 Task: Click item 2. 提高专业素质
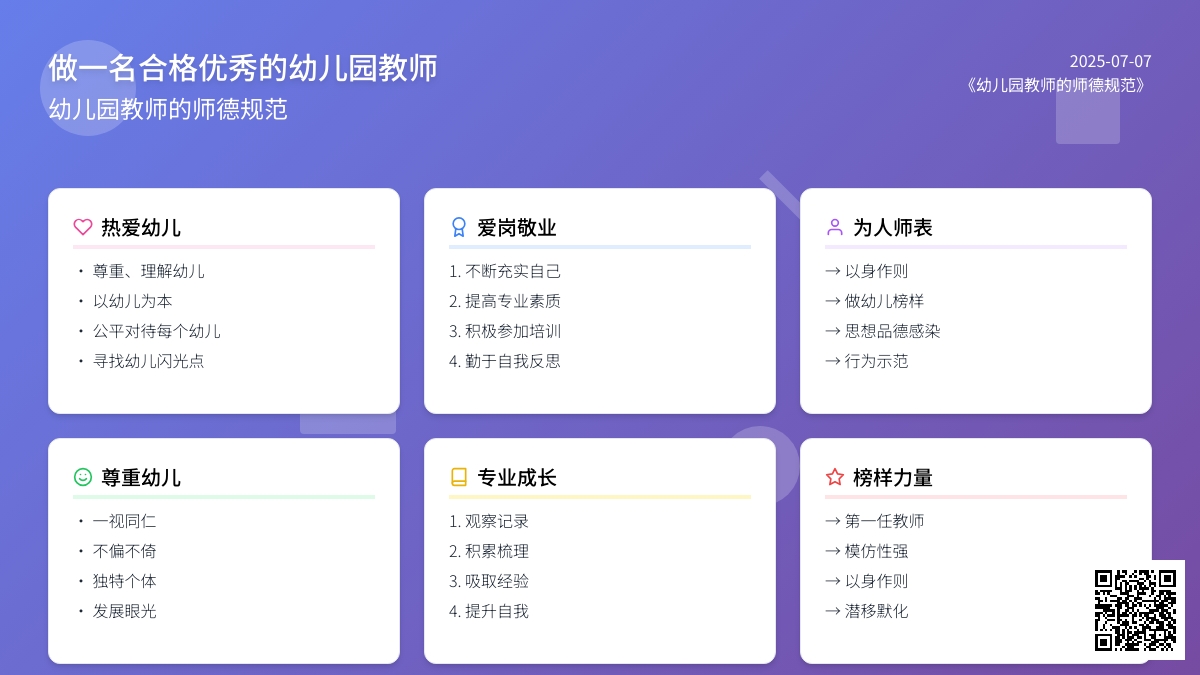[x=505, y=301]
